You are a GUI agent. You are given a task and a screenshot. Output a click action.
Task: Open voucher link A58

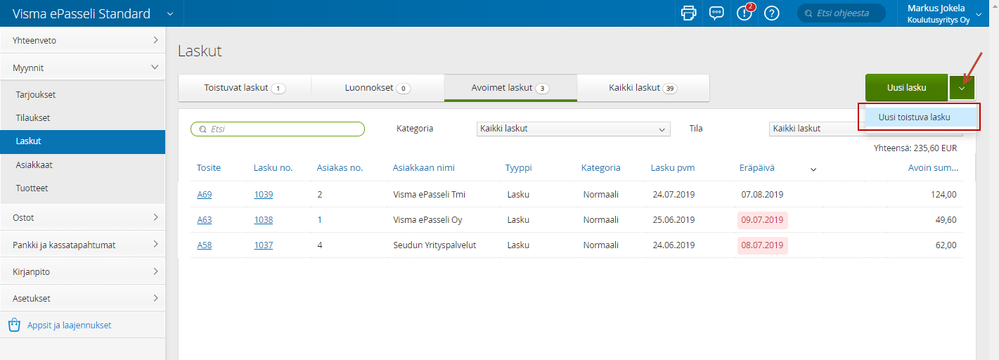[204, 245]
